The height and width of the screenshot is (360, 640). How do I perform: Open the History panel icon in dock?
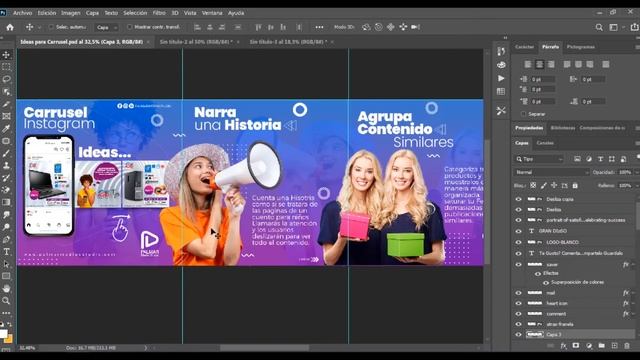pyautogui.click(x=501, y=51)
